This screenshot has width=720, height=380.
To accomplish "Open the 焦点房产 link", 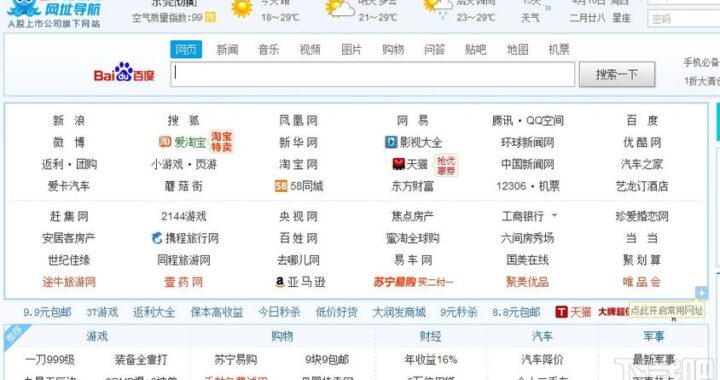I will click(x=413, y=216).
